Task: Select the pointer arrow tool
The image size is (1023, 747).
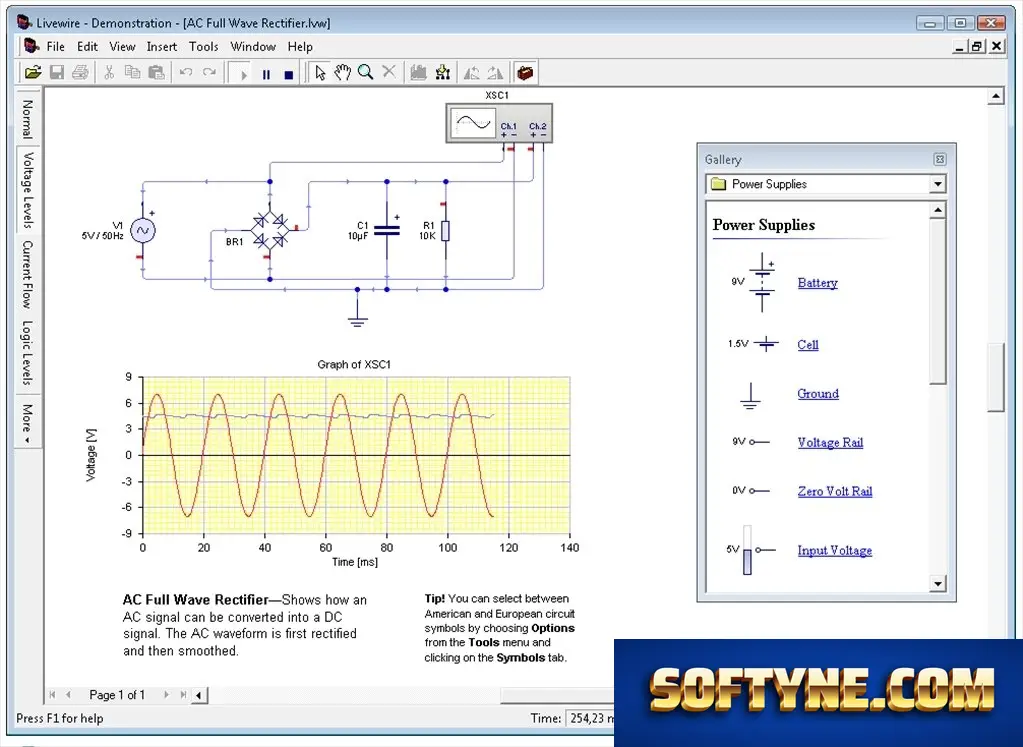Action: click(320, 72)
